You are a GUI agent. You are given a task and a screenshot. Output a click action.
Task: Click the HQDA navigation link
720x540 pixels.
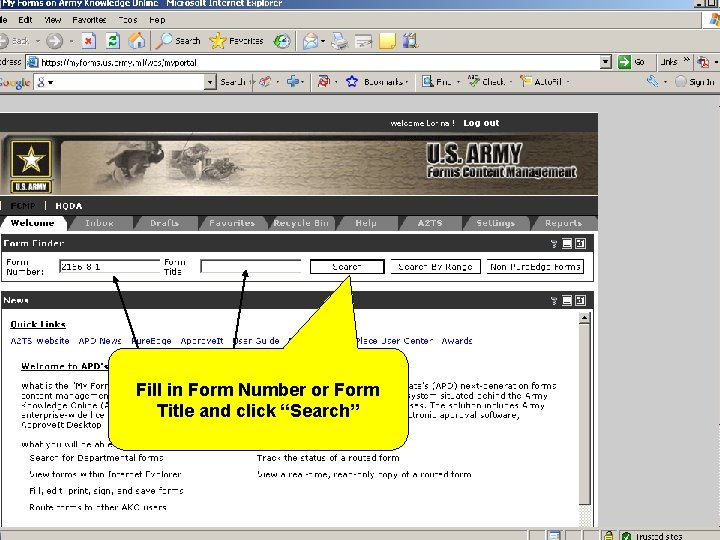(68, 206)
